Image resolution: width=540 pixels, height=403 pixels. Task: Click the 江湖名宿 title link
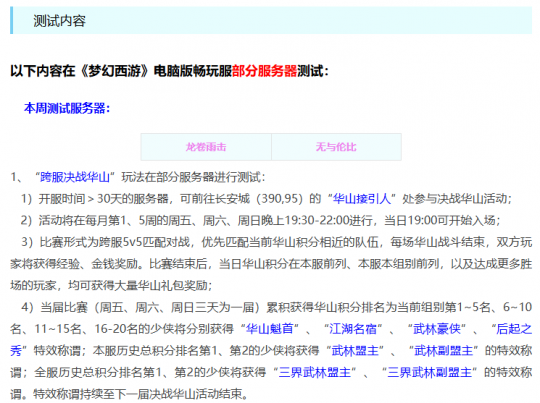353,329
